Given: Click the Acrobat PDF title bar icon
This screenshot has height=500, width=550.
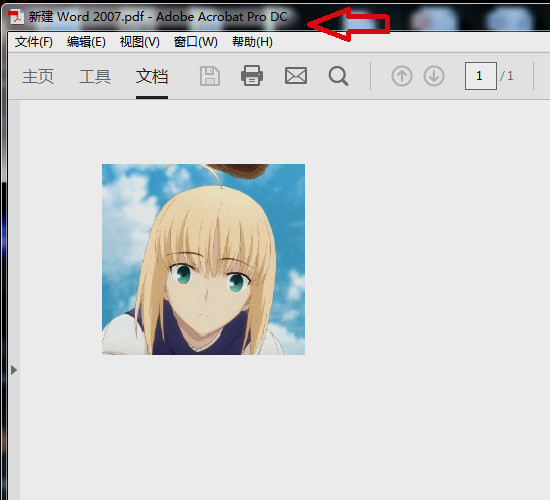Looking at the screenshot, I should (x=16, y=16).
